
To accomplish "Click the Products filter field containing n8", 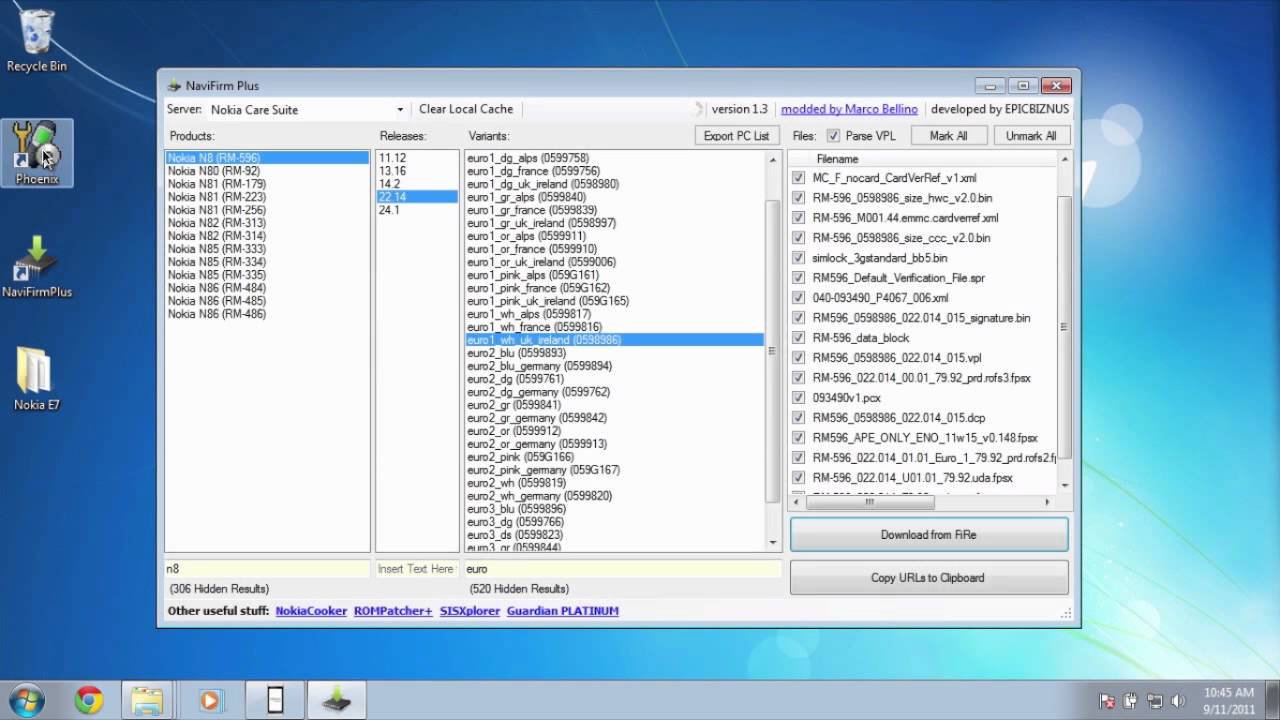I will 267,569.
